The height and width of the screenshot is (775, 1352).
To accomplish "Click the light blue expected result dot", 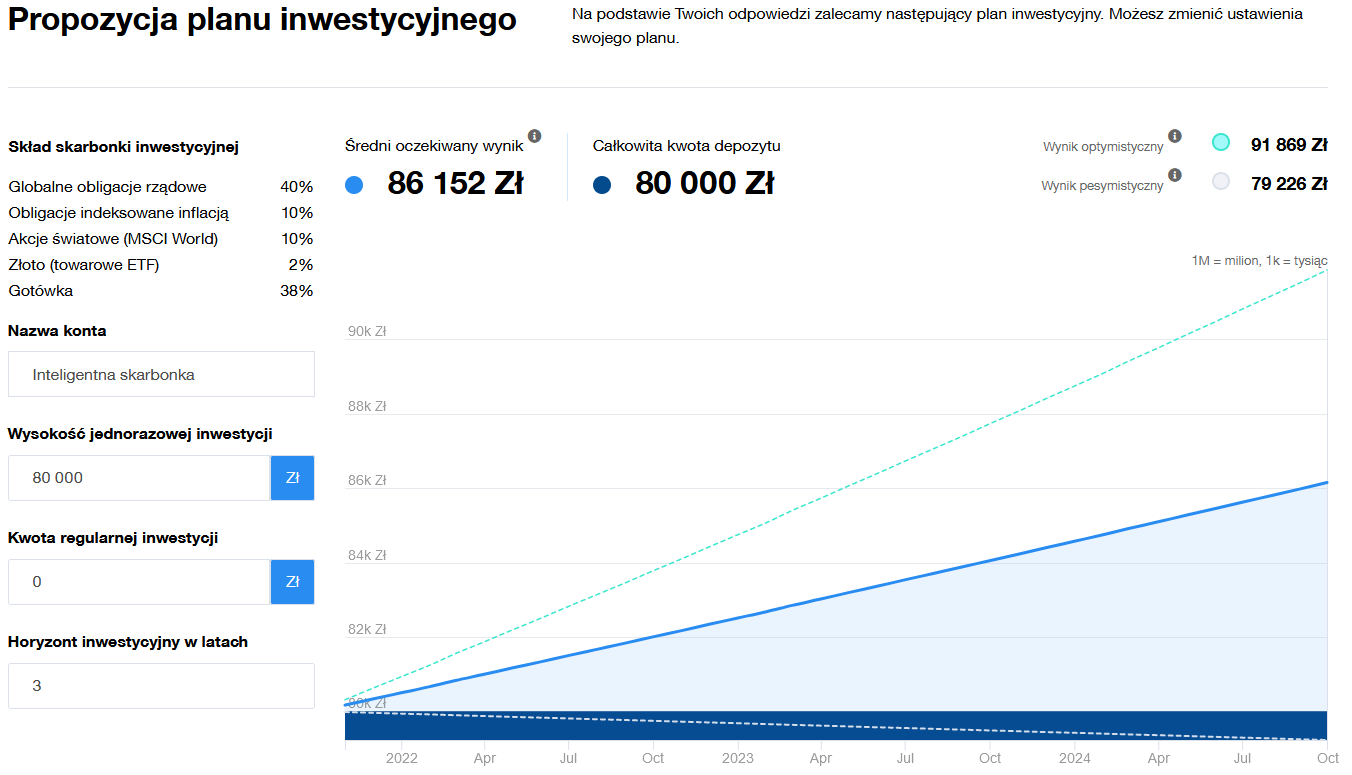I will (354, 185).
